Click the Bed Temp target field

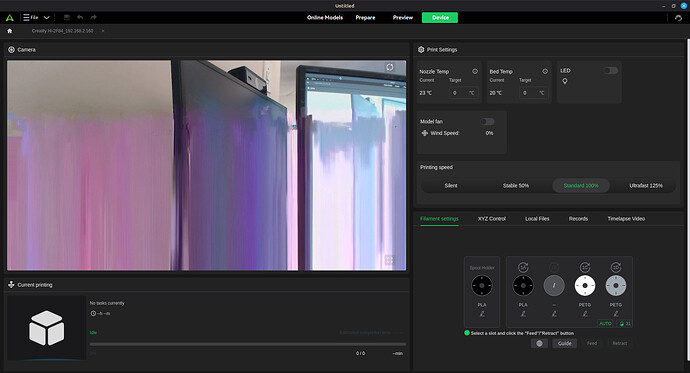tap(533, 93)
